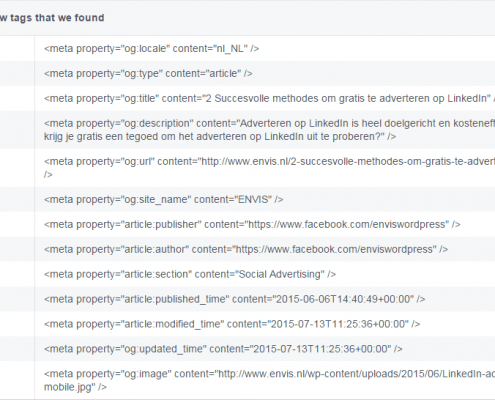Click the second line of og:description text
495x400 pixels.
click(x=220, y=136)
